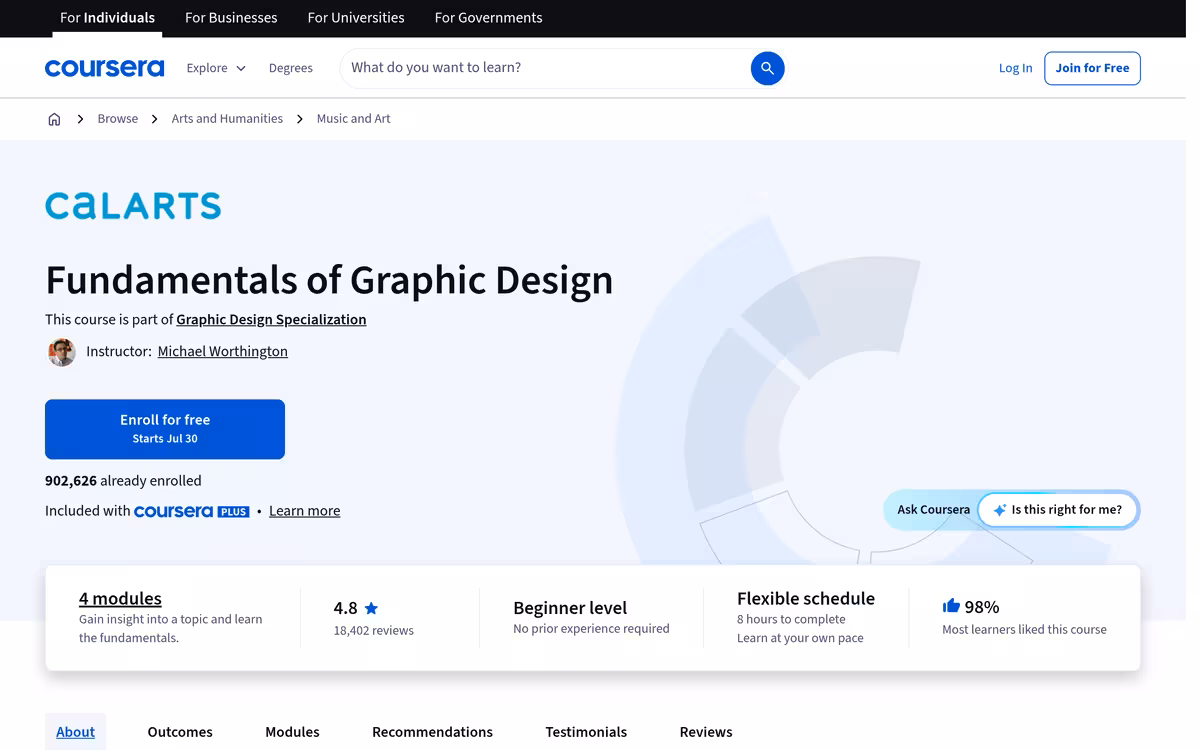This screenshot has height=750, width=1200.
Task: Click the Fundamentals of Graphic Design title
Action: coord(329,280)
